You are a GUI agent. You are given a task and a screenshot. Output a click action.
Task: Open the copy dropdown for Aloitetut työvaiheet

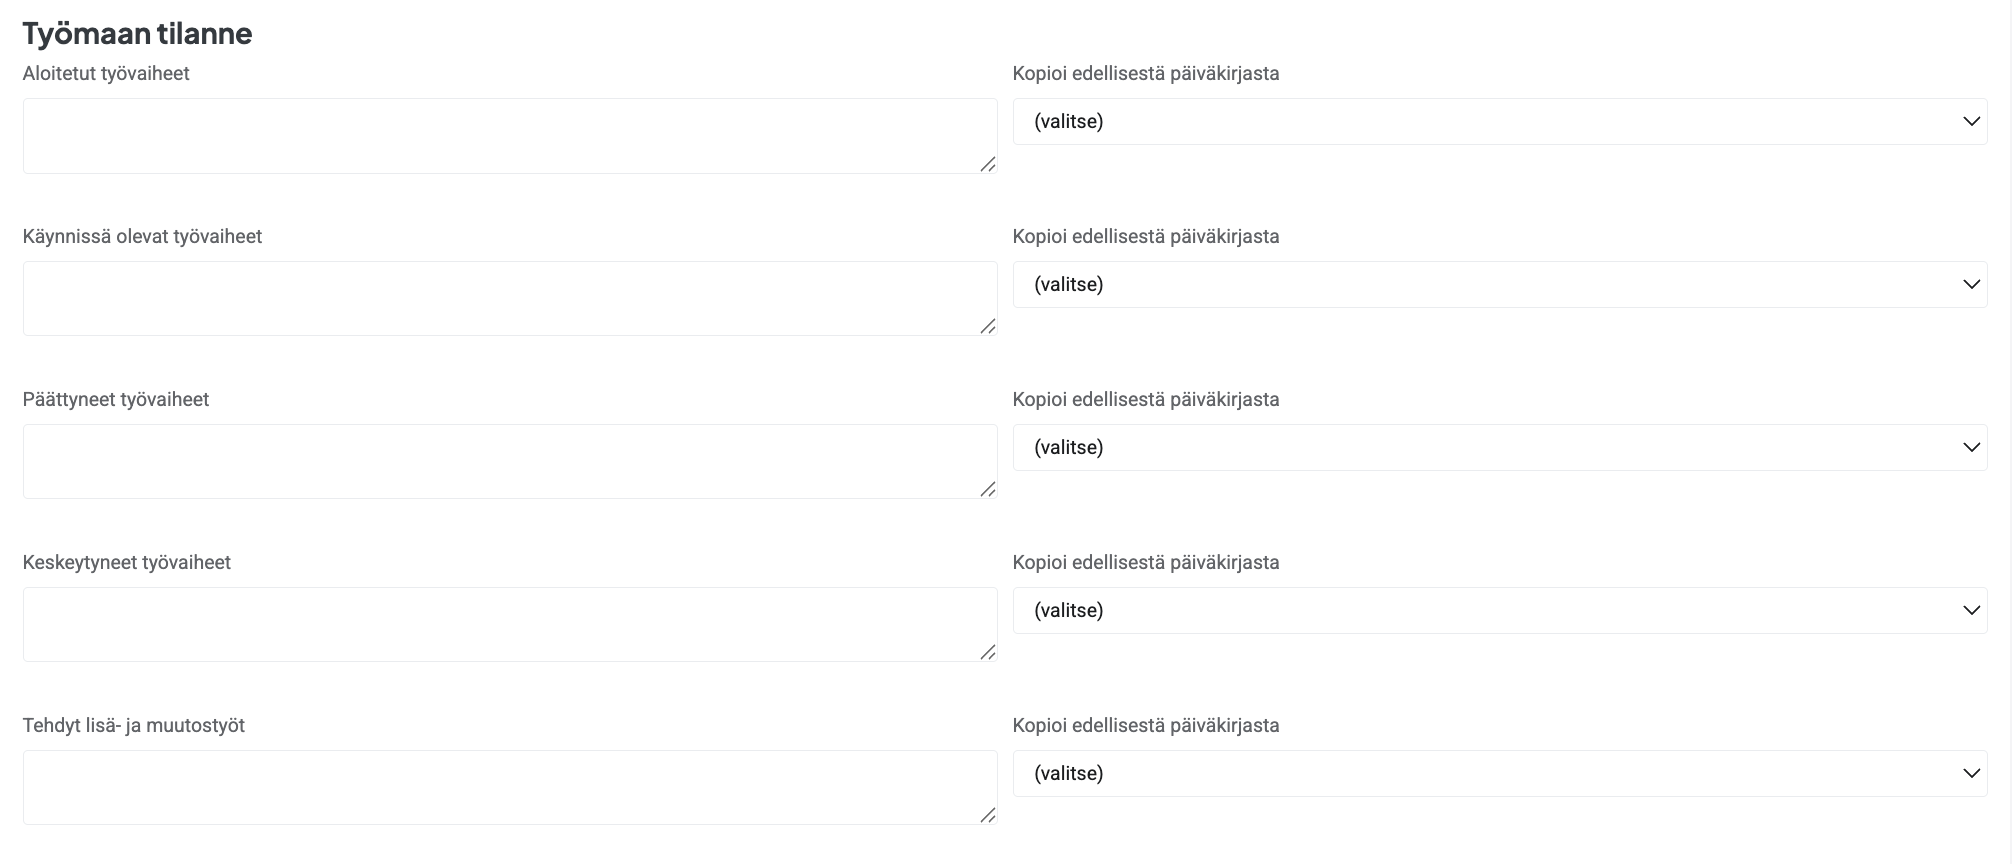pyautogui.click(x=1499, y=122)
